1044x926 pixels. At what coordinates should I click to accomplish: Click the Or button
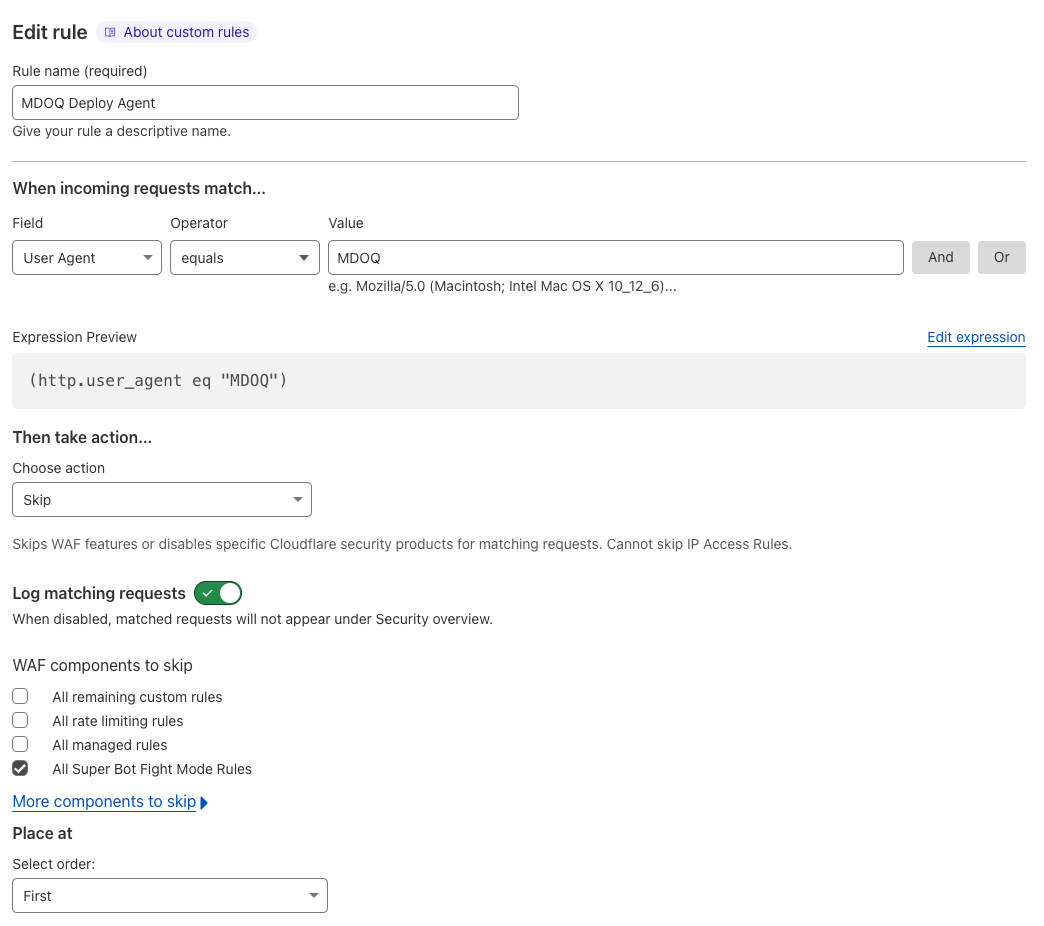[x=1001, y=258]
